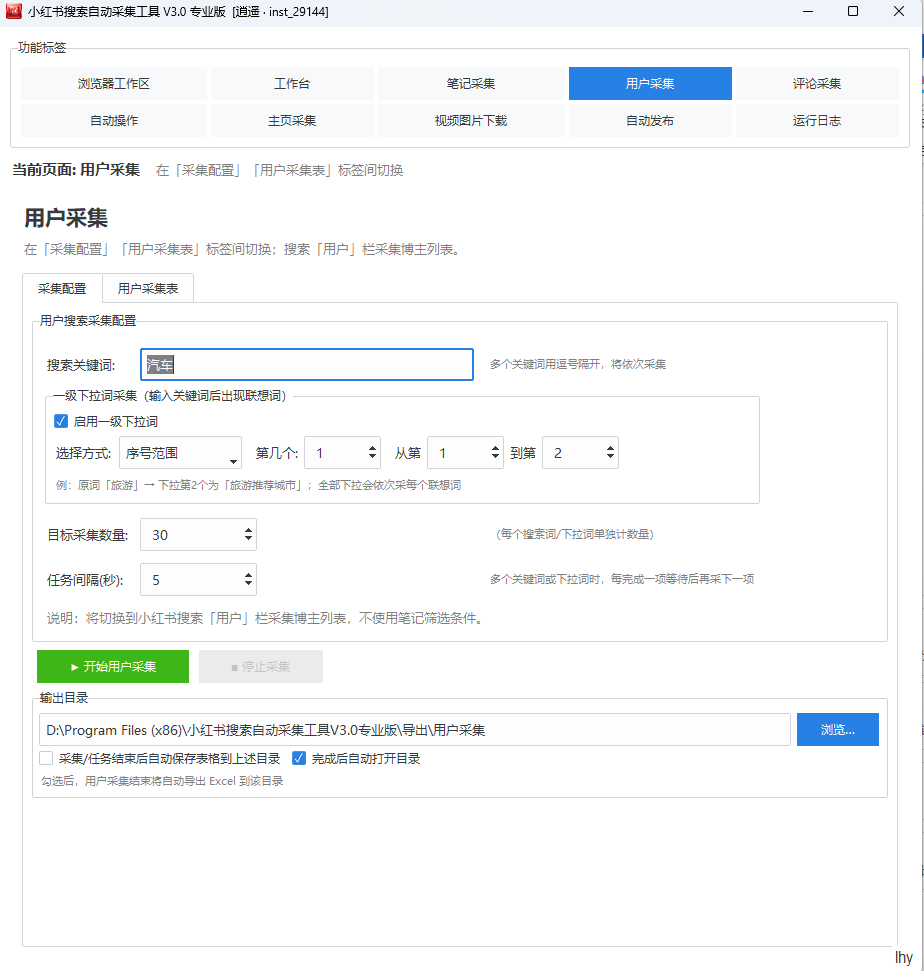Maximize the application window
This screenshot has width=924, height=971.
(853, 11)
